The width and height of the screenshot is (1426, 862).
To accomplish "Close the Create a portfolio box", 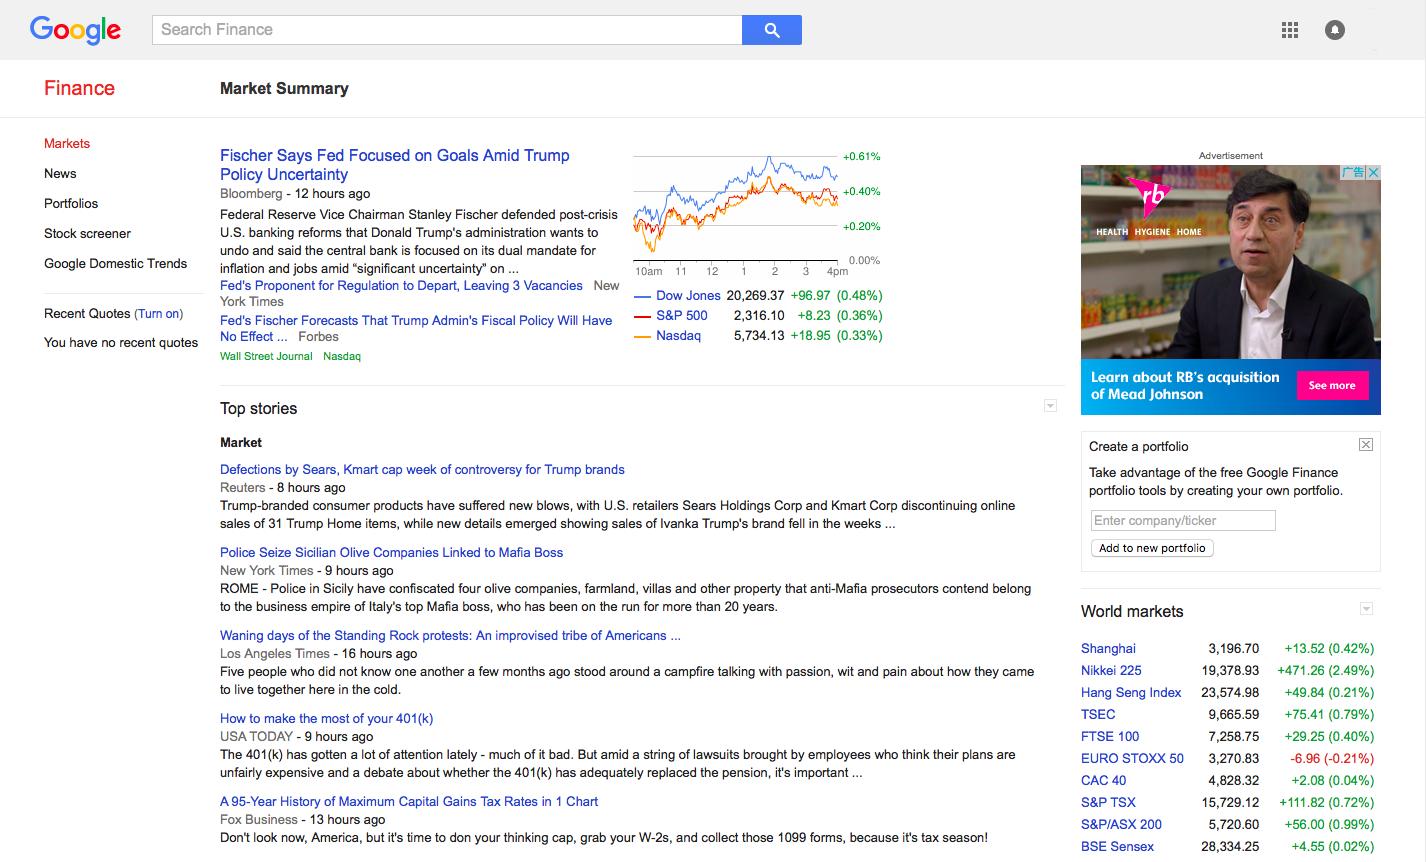I will pos(1366,444).
